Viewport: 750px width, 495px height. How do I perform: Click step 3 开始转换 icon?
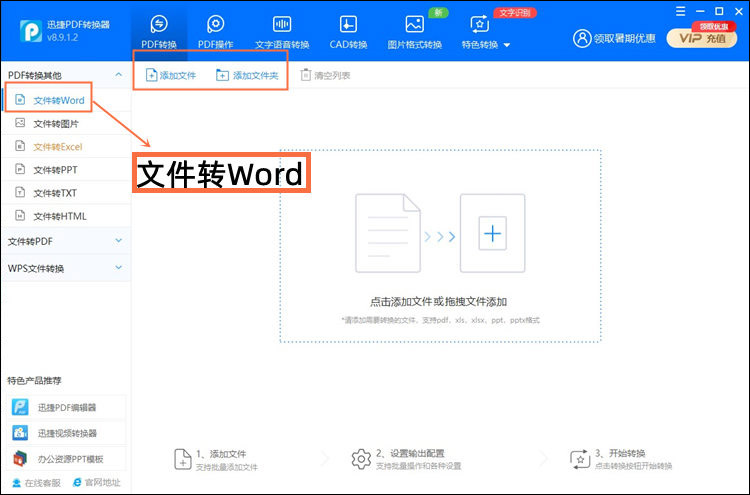click(580, 459)
